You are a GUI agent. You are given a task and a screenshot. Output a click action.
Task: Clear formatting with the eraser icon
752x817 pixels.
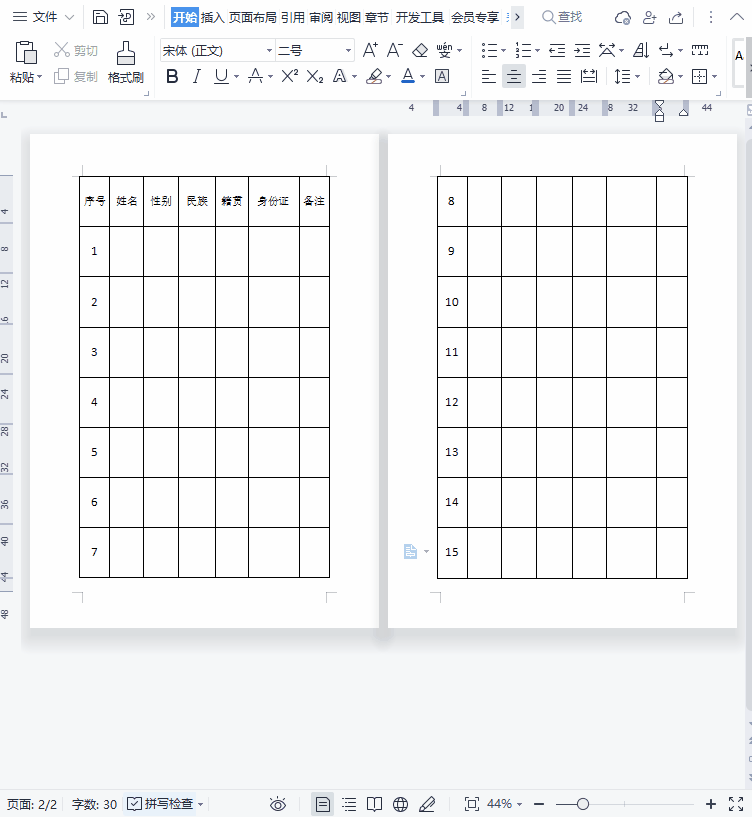[420, 51]
